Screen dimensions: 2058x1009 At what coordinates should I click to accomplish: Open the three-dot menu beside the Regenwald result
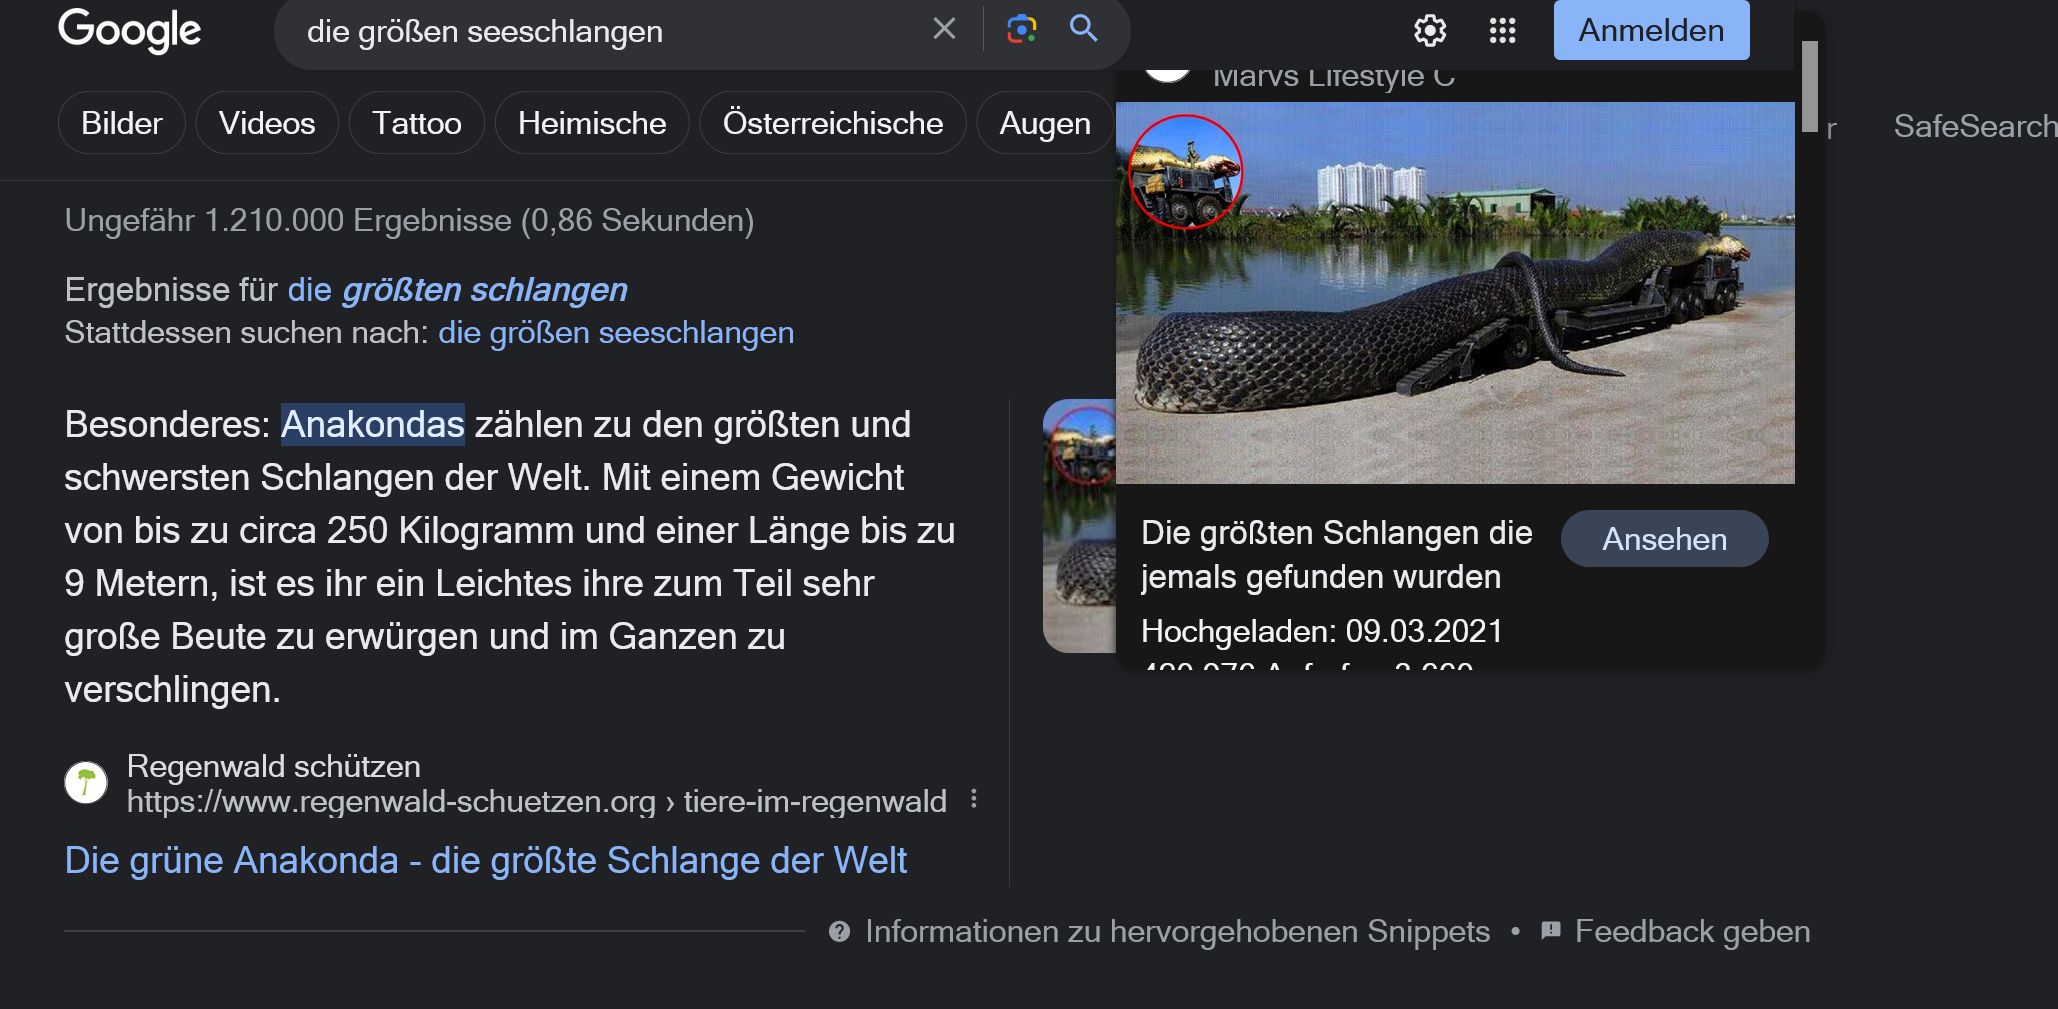coord(974,799)
